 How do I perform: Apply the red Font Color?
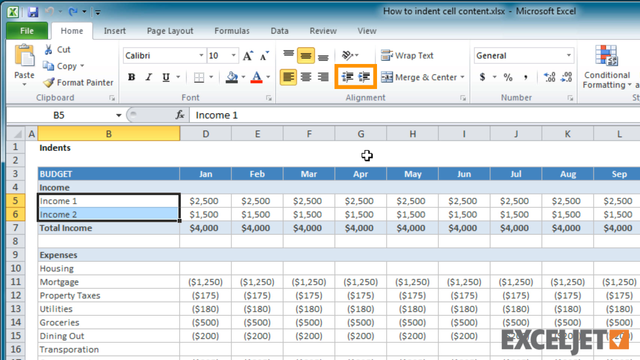(x=256, y=77)
